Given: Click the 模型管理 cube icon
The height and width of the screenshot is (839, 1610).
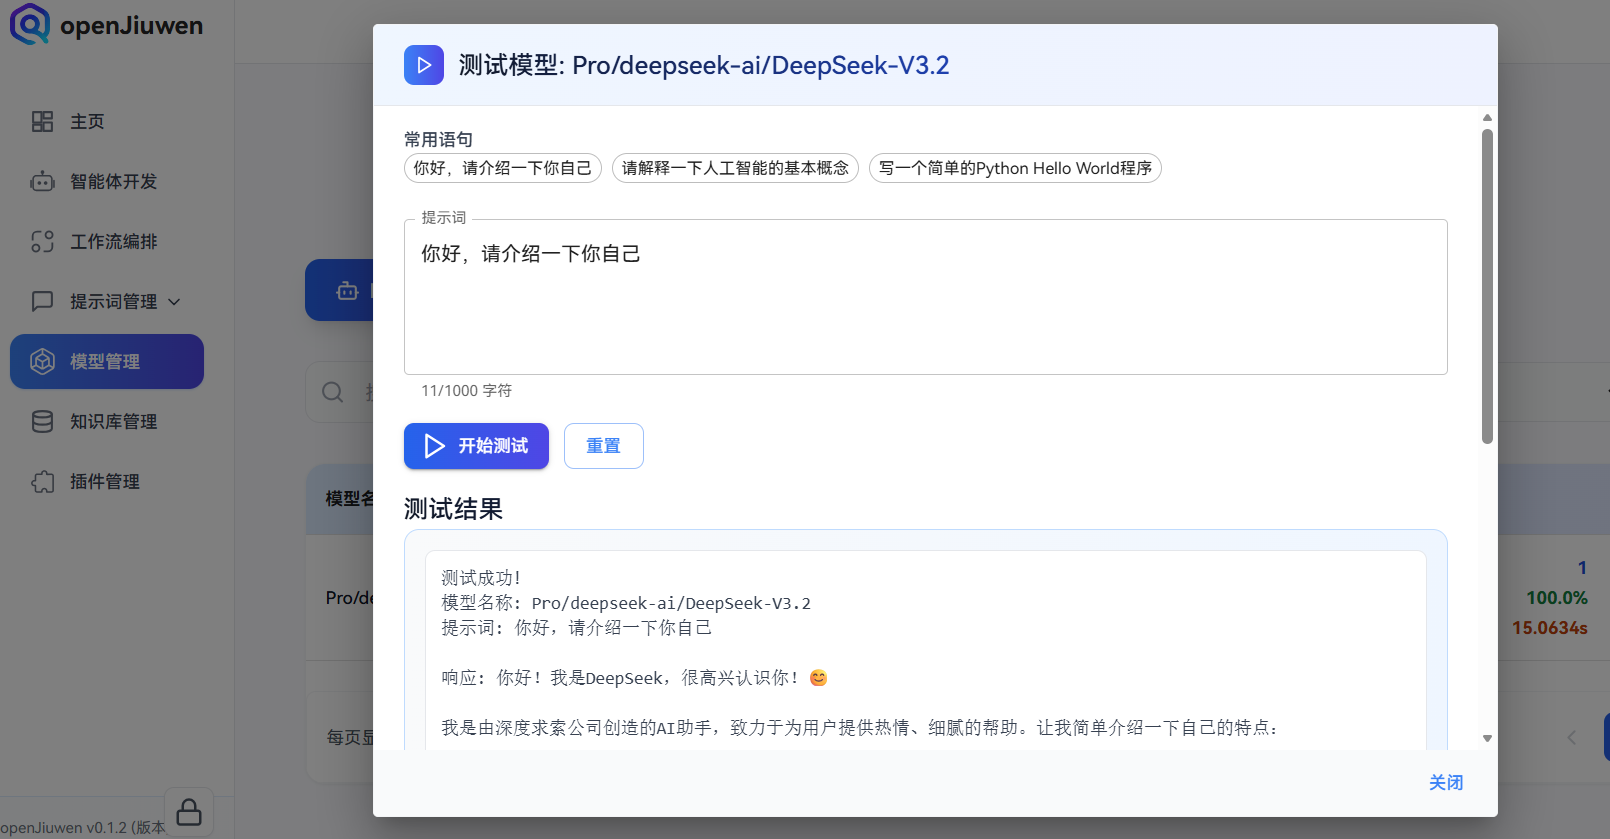Looking at the screenshot, I should click(42, 361).
